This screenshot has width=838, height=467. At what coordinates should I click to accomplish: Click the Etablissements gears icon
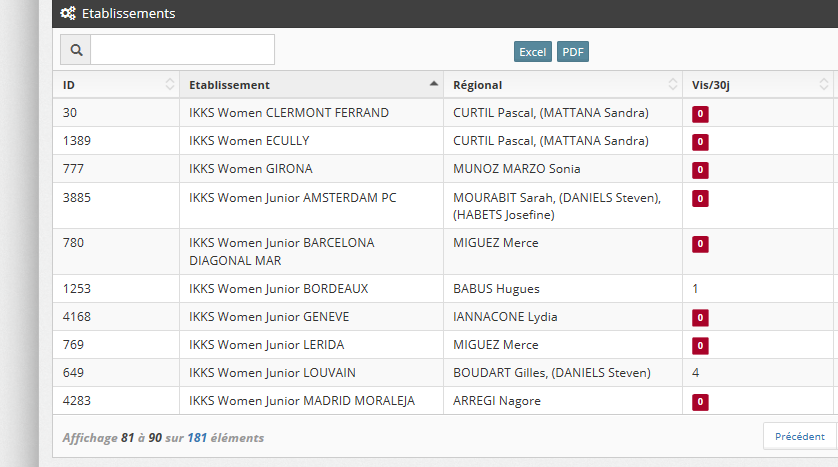point(67,14)
